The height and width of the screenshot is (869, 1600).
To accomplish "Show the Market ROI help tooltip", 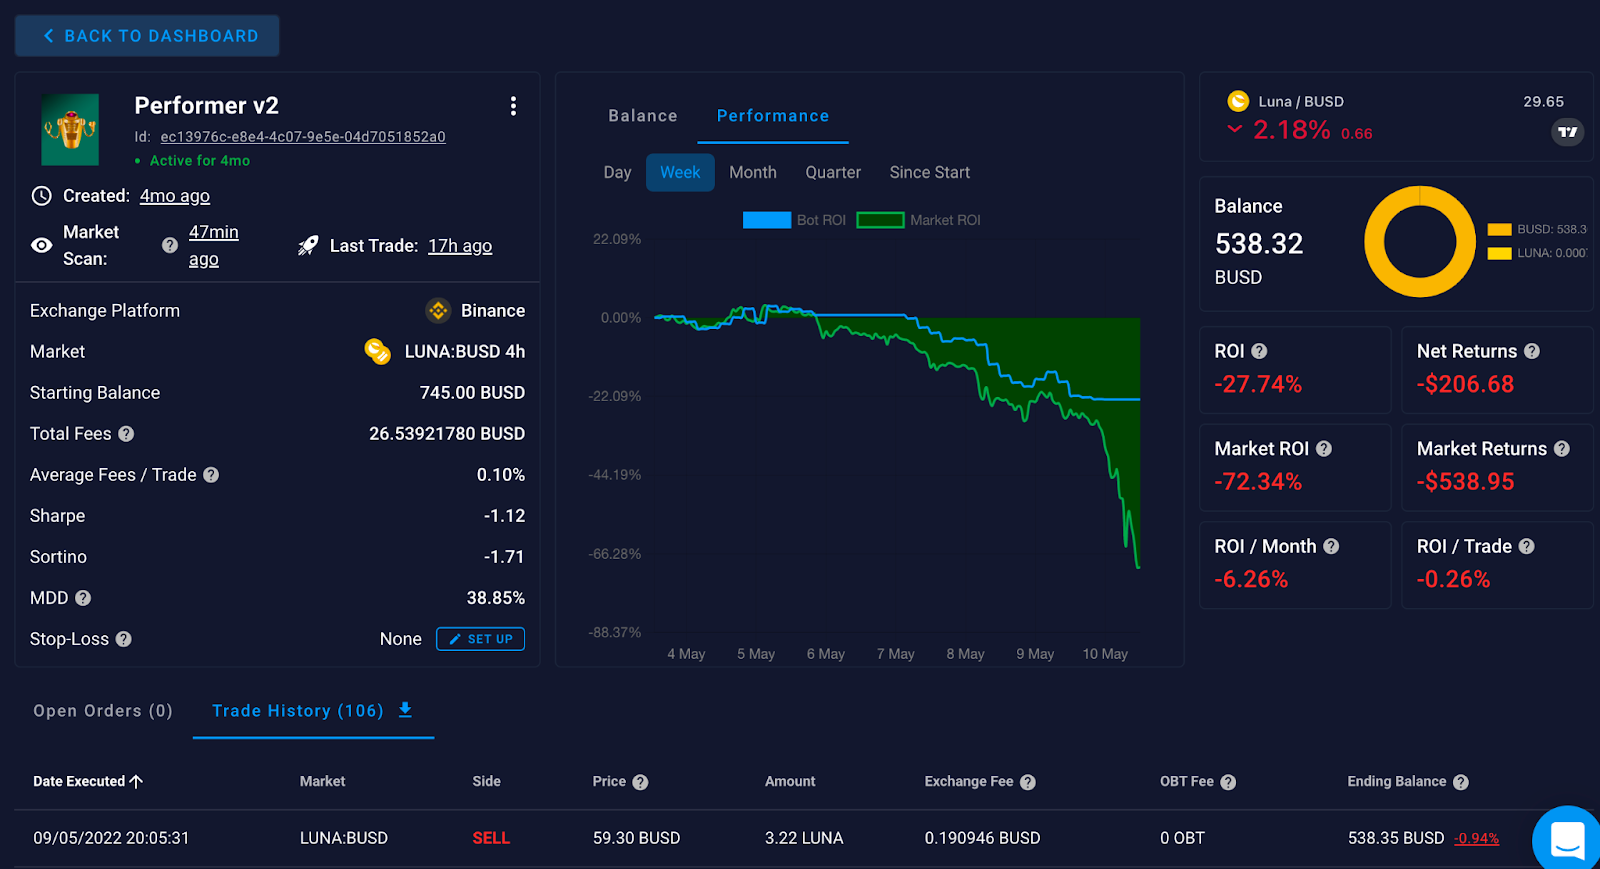I will pos(1324,449).
